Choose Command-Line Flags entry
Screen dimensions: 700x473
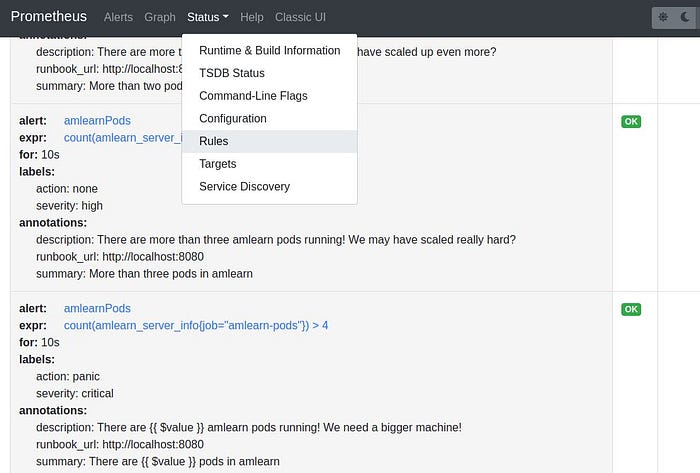(x=270, y=96)
